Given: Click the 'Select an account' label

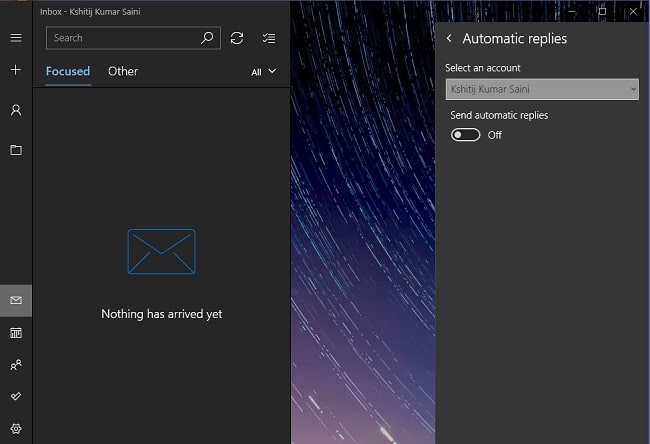Looking at the screenshot, I should click(x=483, y=68).
